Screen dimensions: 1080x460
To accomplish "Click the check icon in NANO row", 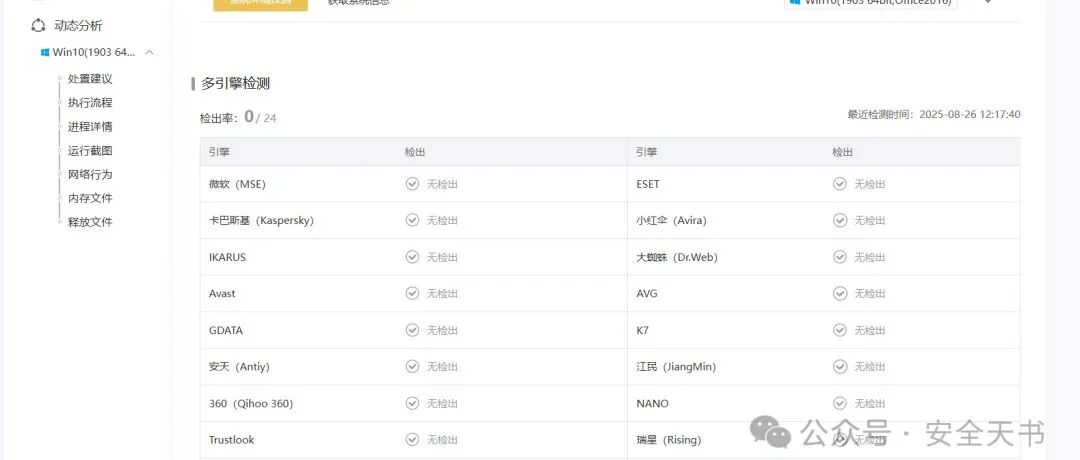I will (x=840, y=404).
